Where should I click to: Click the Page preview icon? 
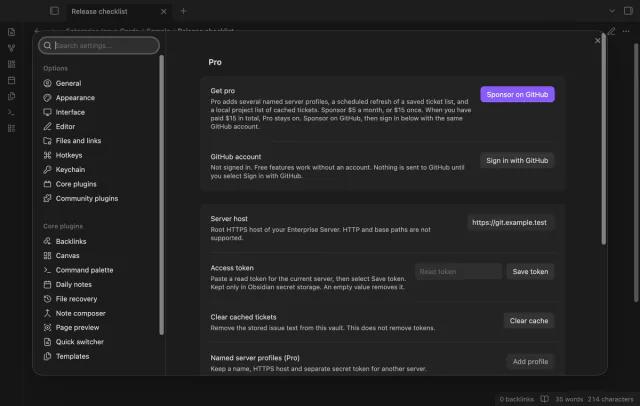[47, 327]
